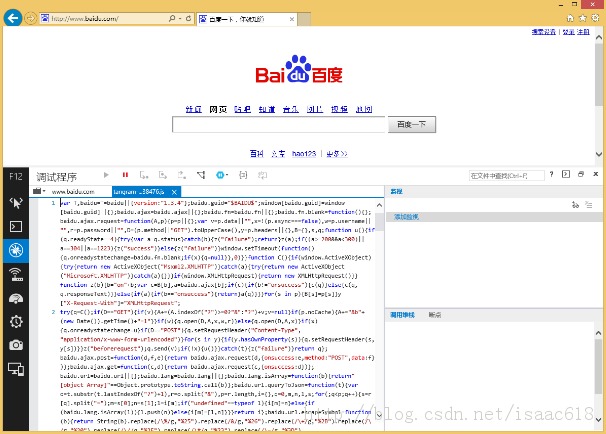Open the DOM Explorer tool in F12 sidebar
The image size is (606, 434).
(16, 203)
